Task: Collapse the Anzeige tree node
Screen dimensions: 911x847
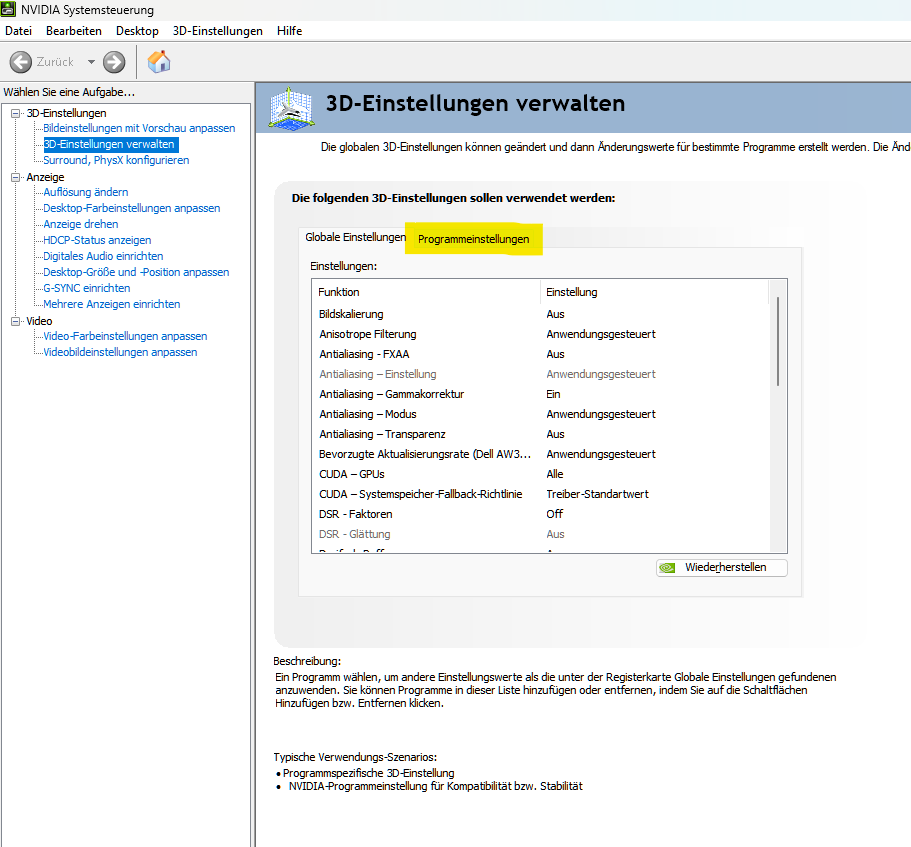Action: 16,177
